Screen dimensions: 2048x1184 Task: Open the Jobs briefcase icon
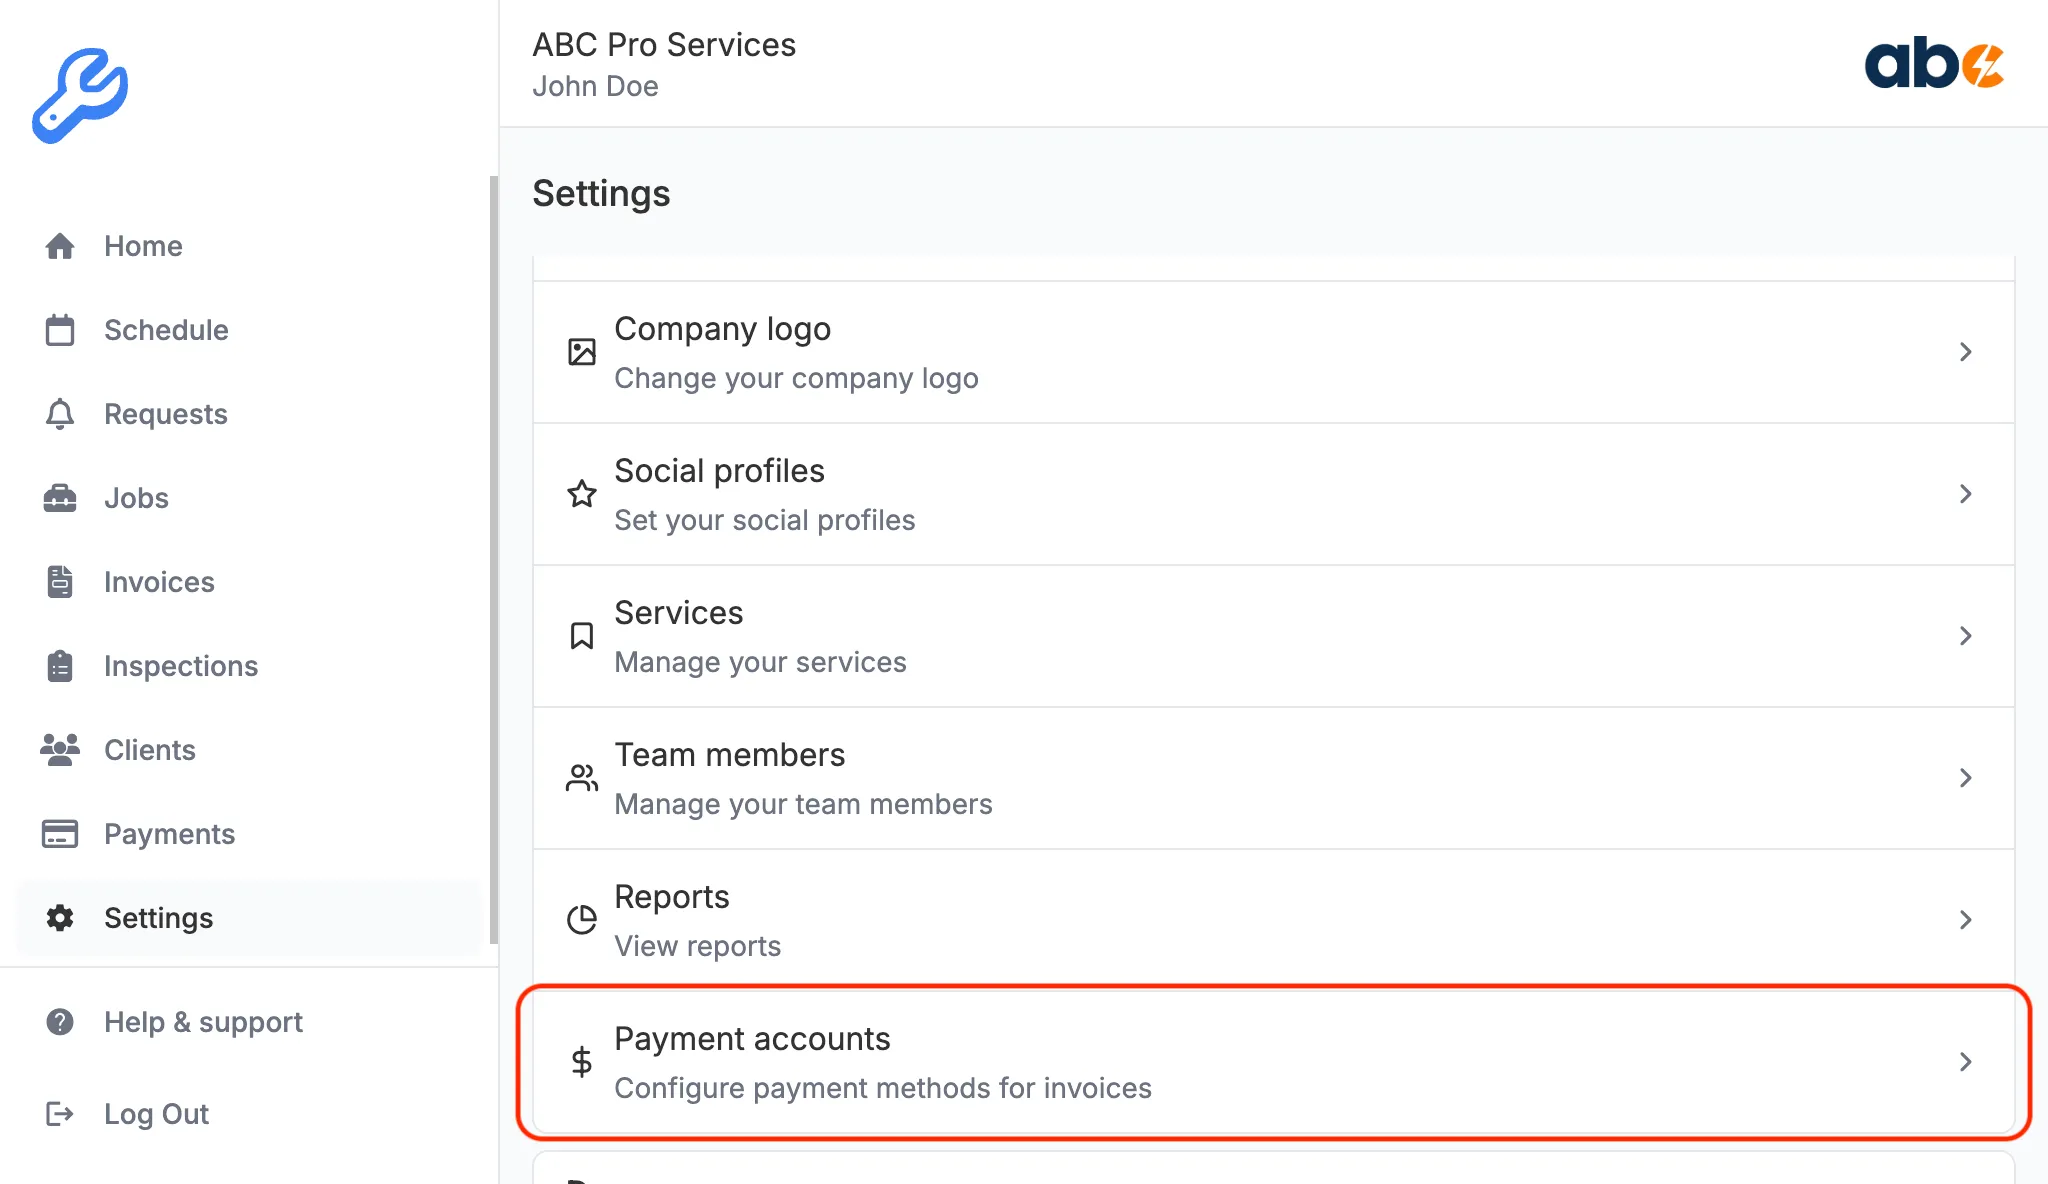(60, 498)
